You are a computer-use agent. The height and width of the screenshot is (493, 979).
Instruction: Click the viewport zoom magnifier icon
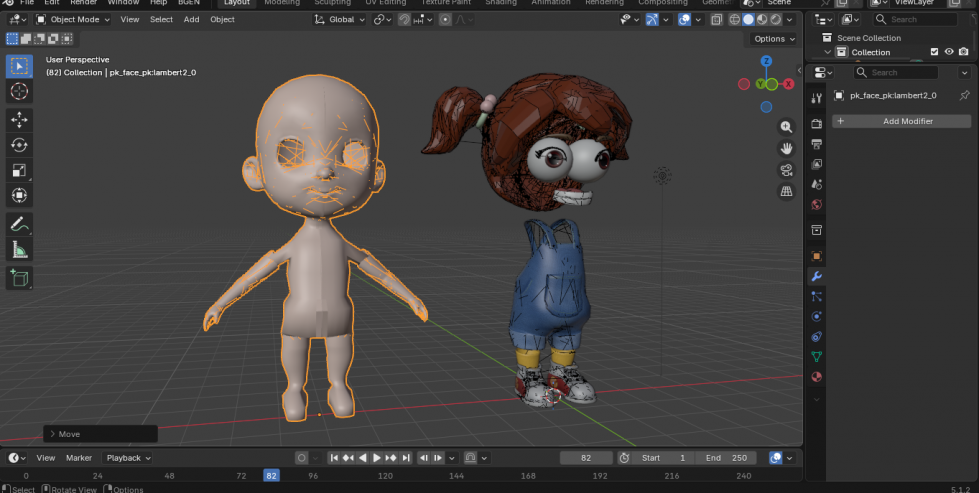[x=786, y=127]
